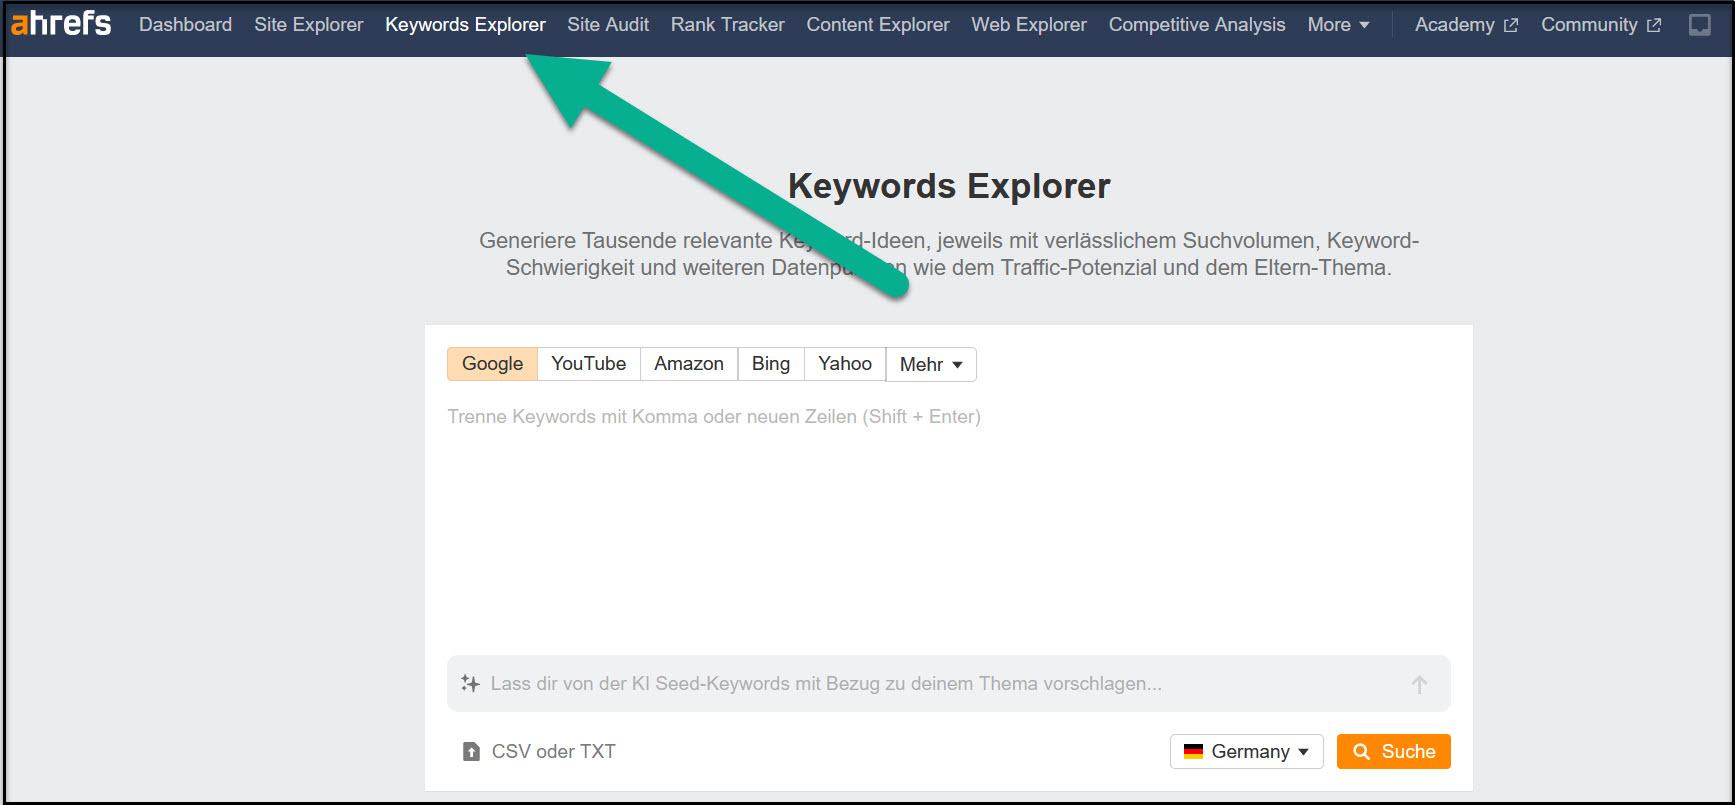Click the monitor icon in top bar
The width and height of the screenshot is (1735, 805).
(1699, 25)
